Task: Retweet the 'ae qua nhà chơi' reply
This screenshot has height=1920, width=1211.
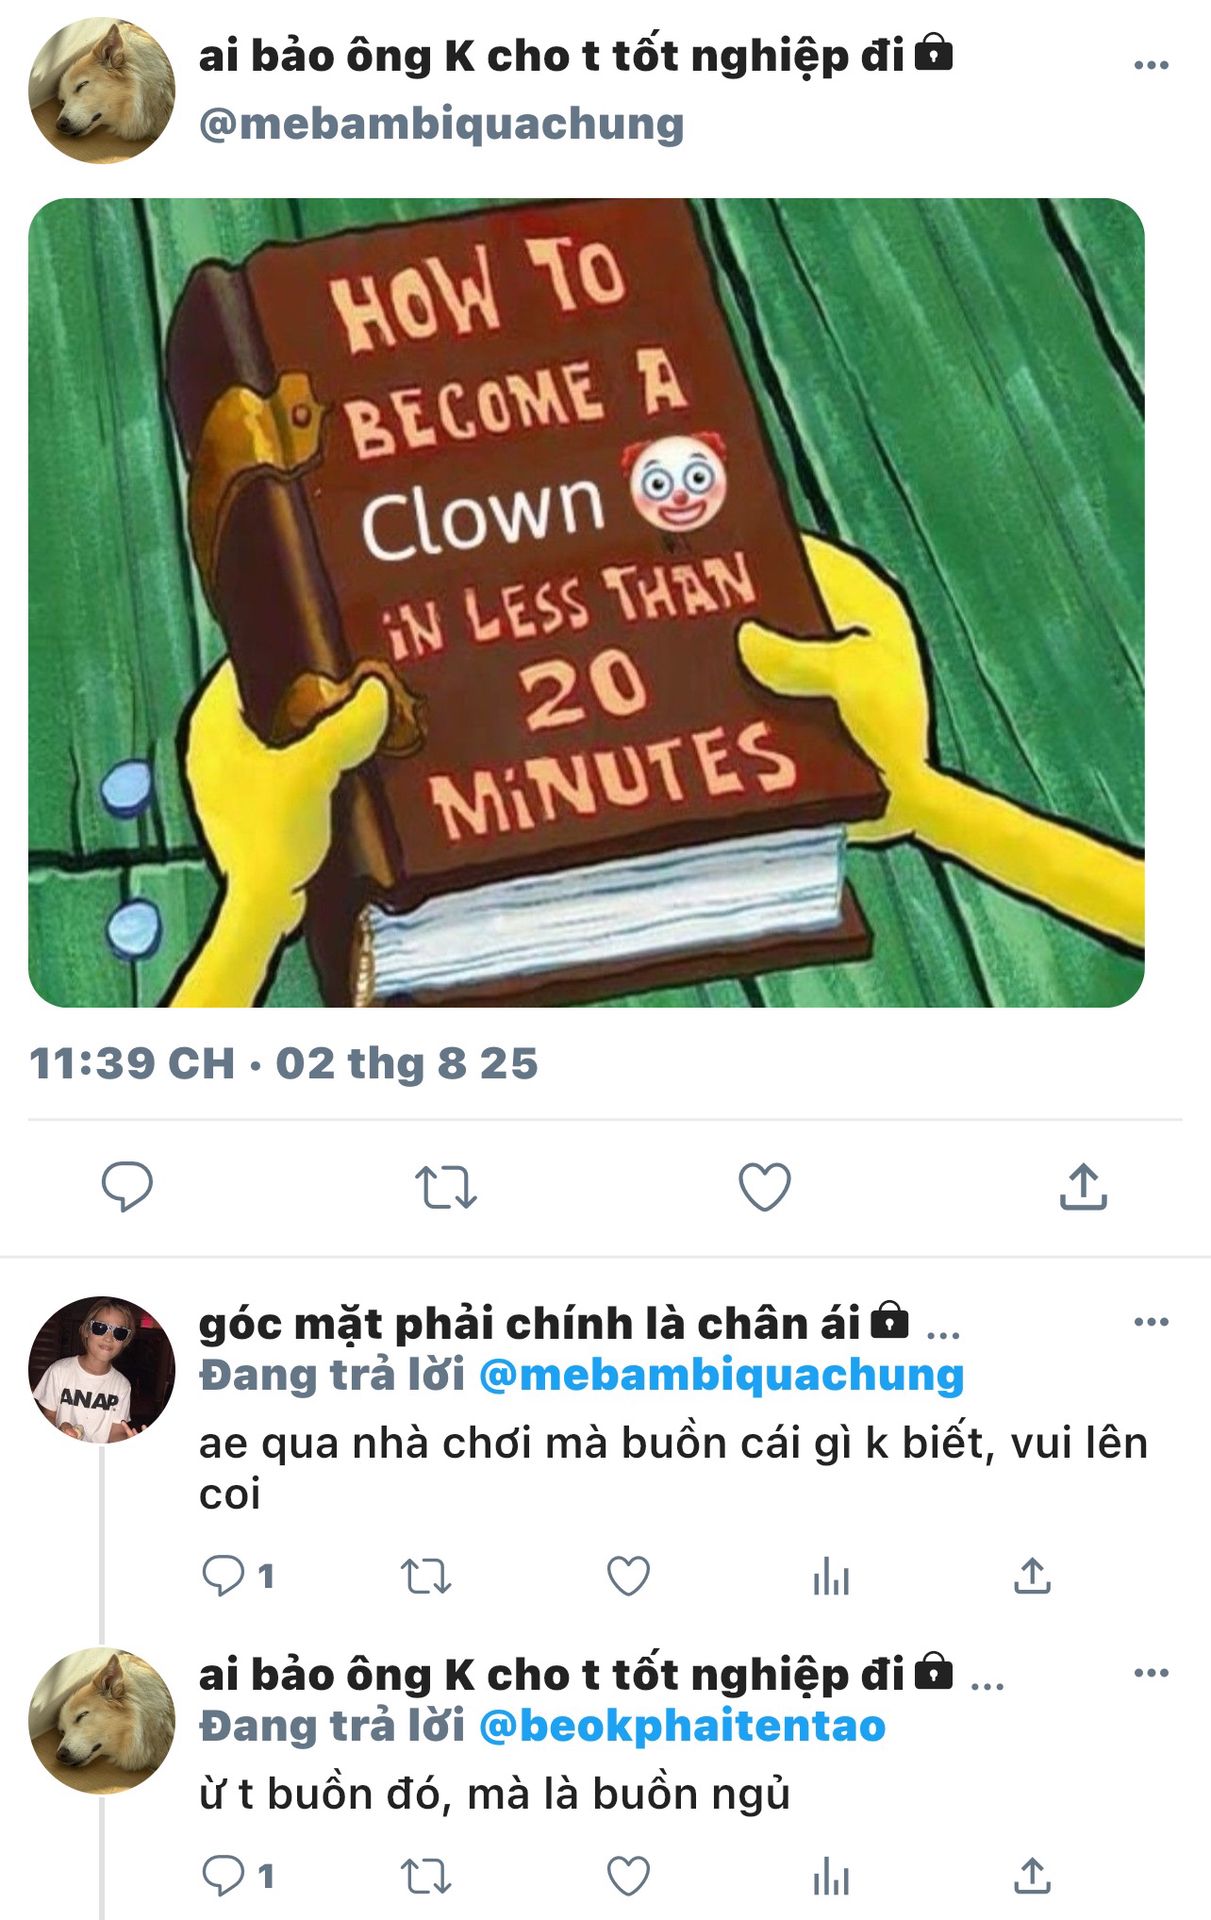Action: tap(426, 1577)
